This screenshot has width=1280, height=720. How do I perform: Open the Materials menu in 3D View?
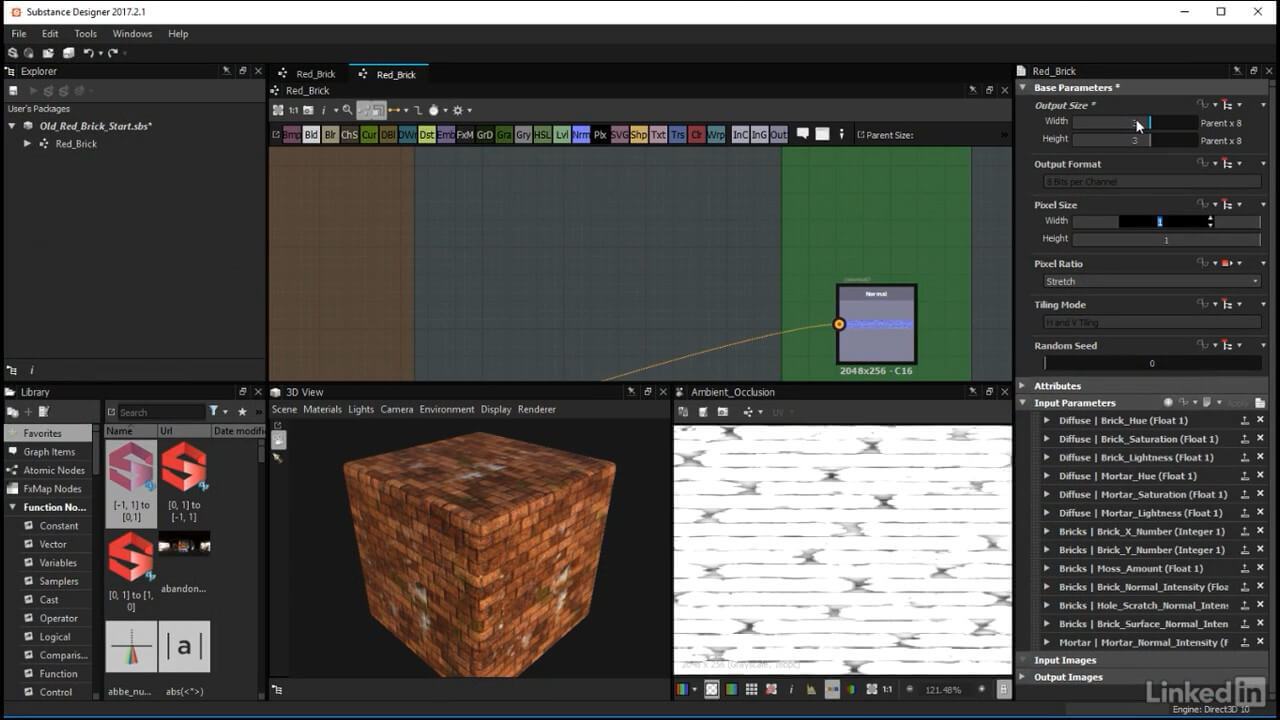tap(322, 409)
